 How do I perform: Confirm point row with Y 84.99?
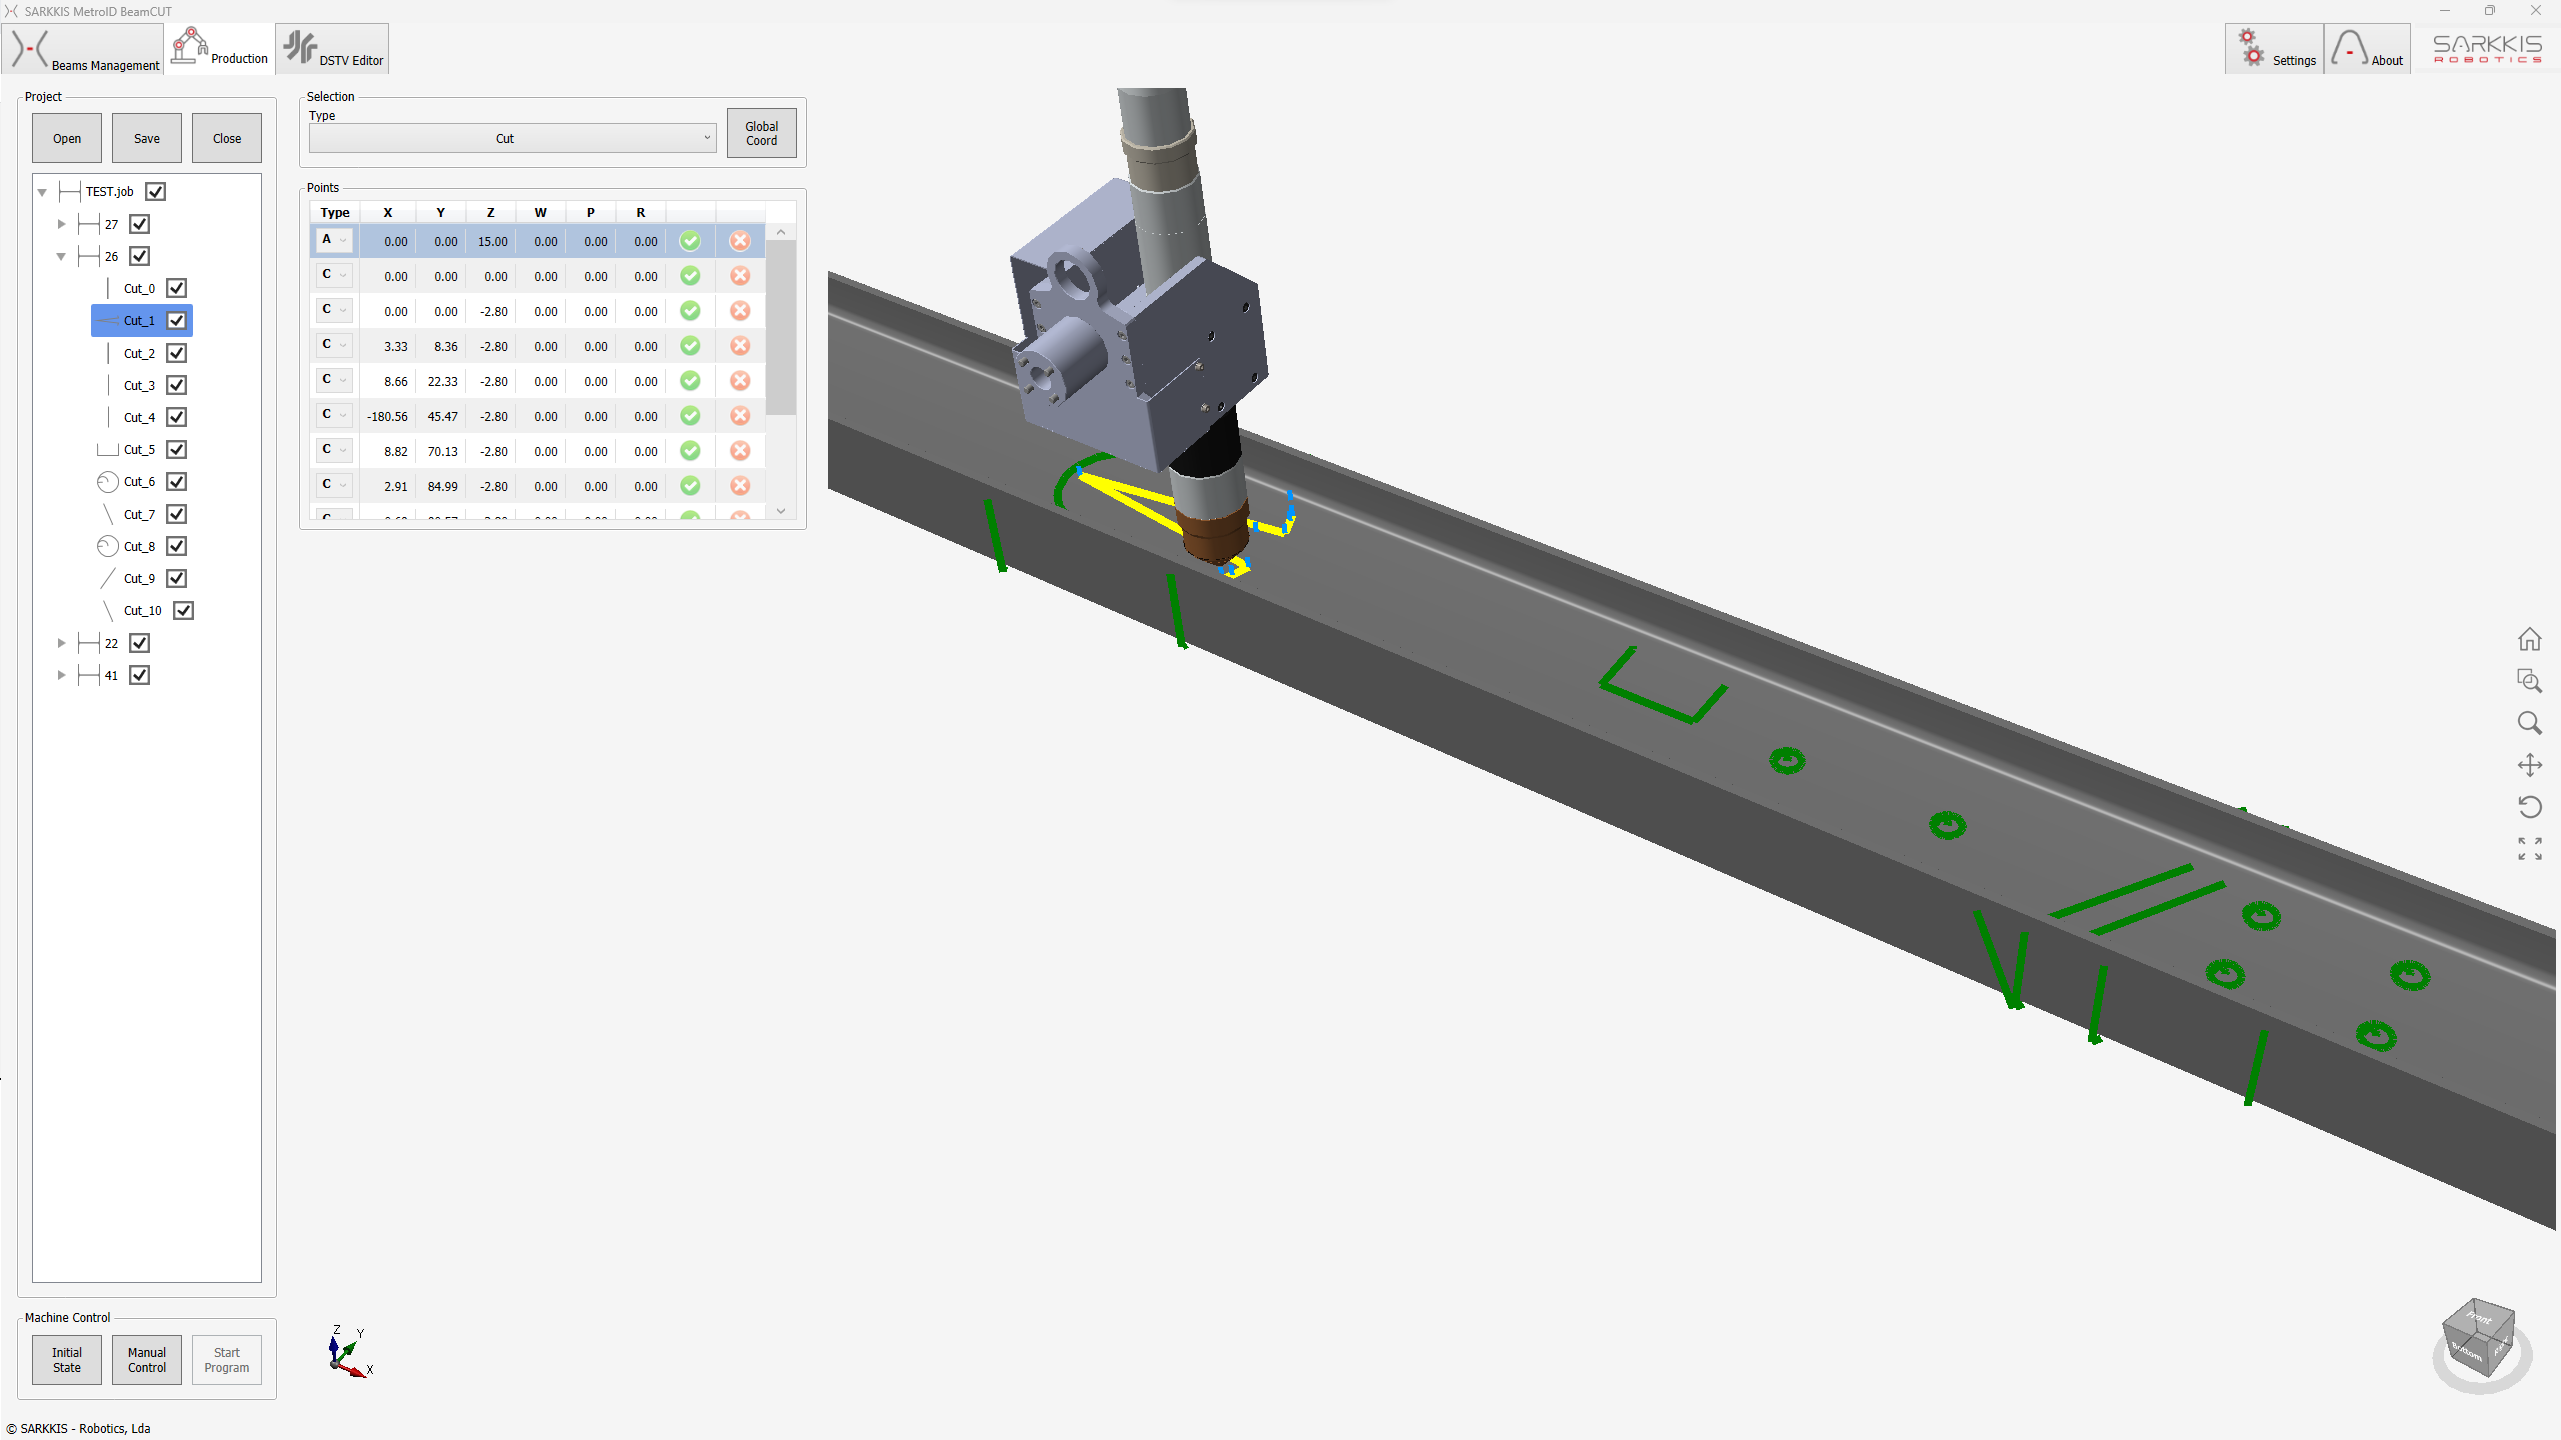point(690,486)
